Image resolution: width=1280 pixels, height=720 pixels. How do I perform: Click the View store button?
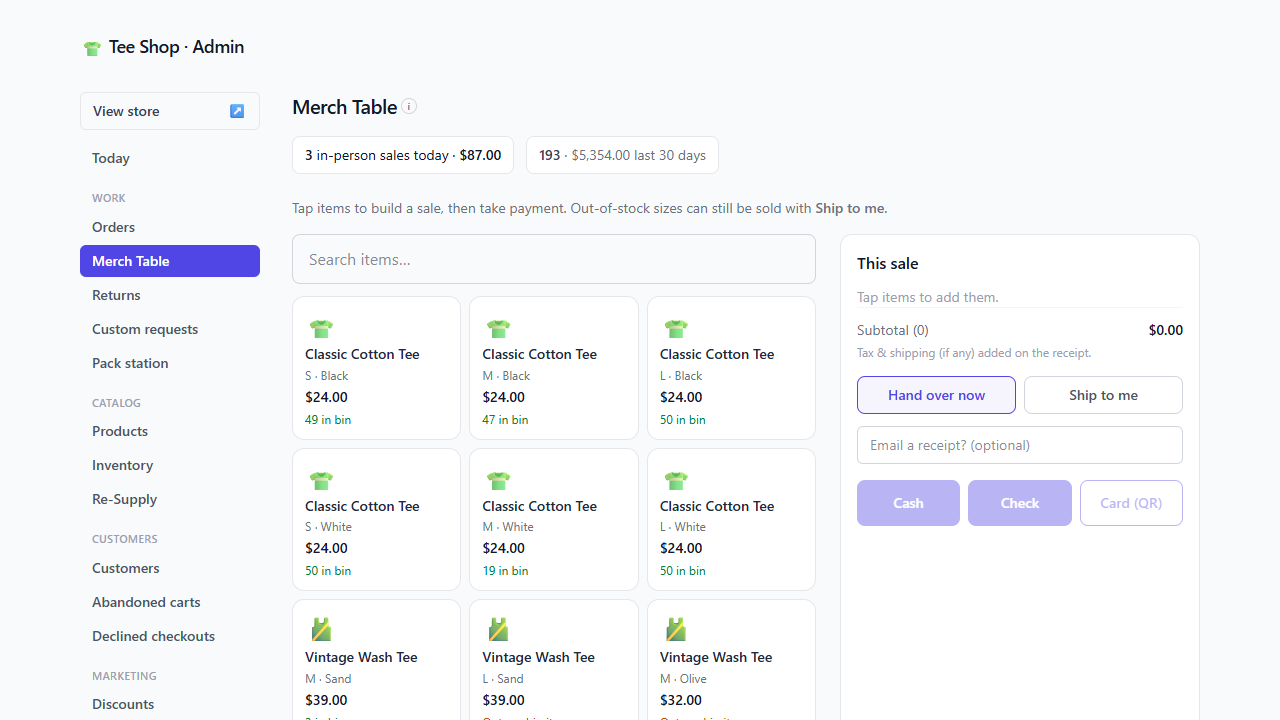[x=170, y=111]
